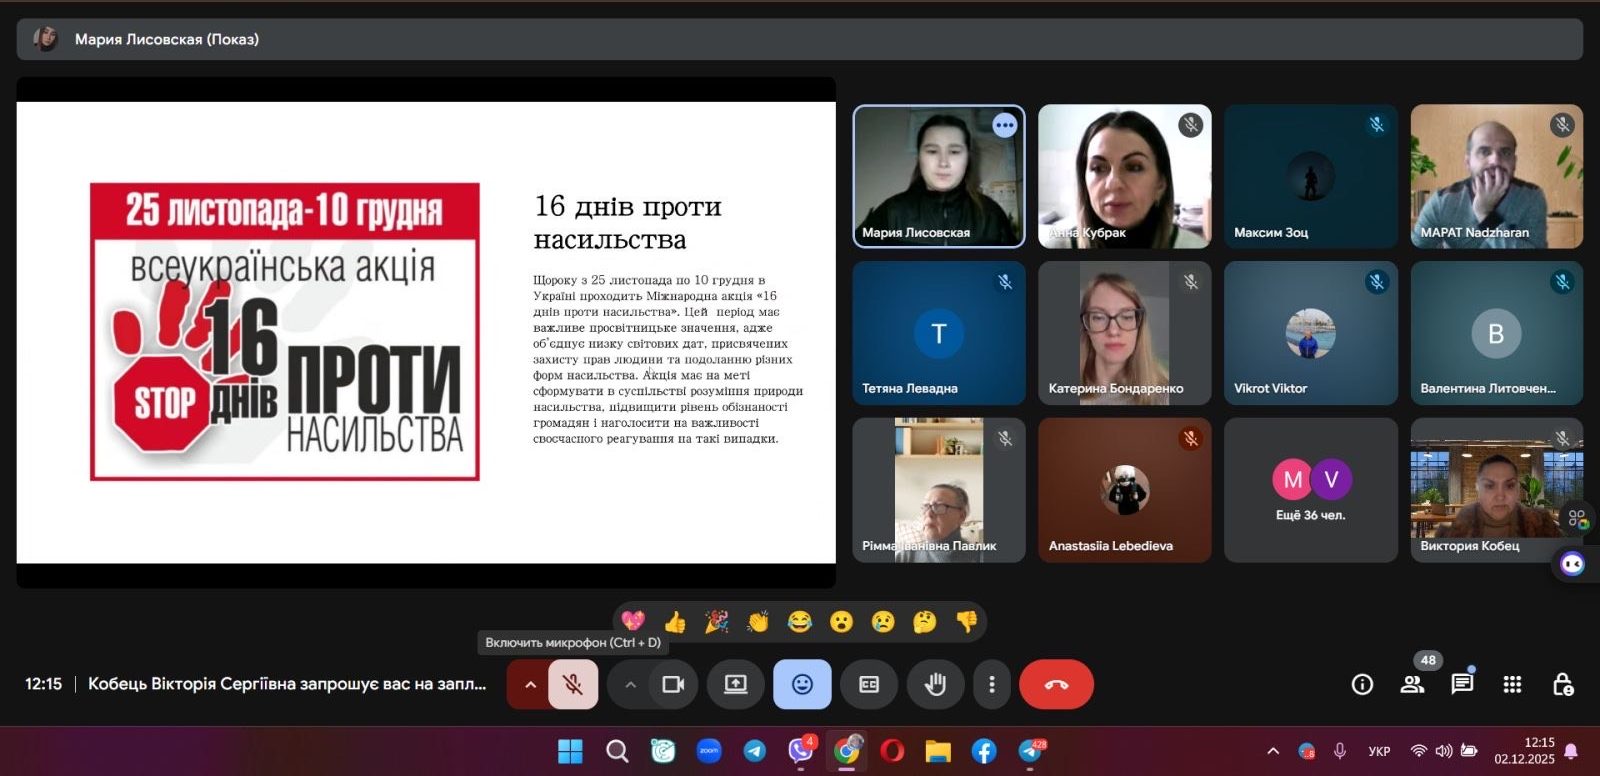Select Виктория Кобец video tile
Screen dimensions: 1600x776
point(1497,490)
